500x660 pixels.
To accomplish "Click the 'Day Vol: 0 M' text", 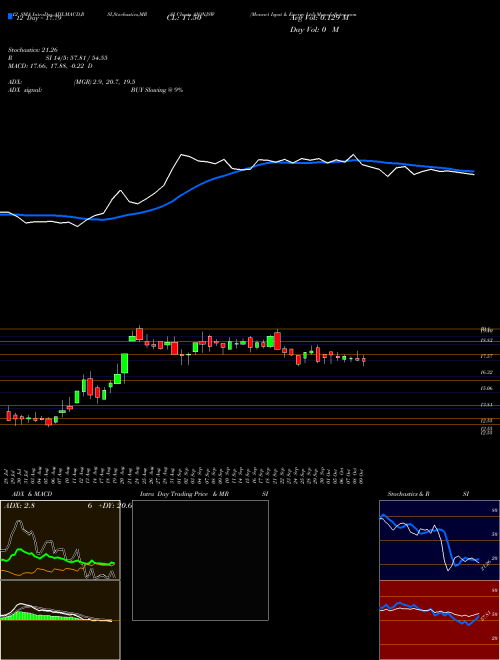I will pos(314,30).
